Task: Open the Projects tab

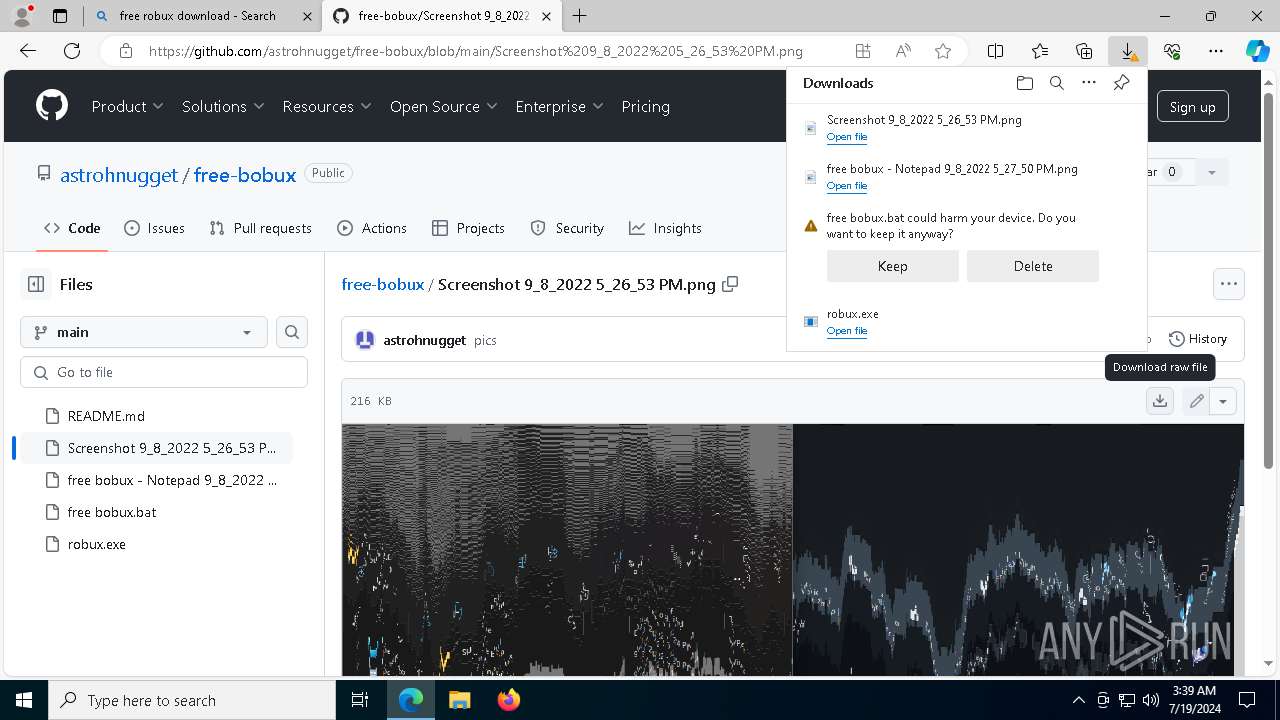Action: pos(468,228)
